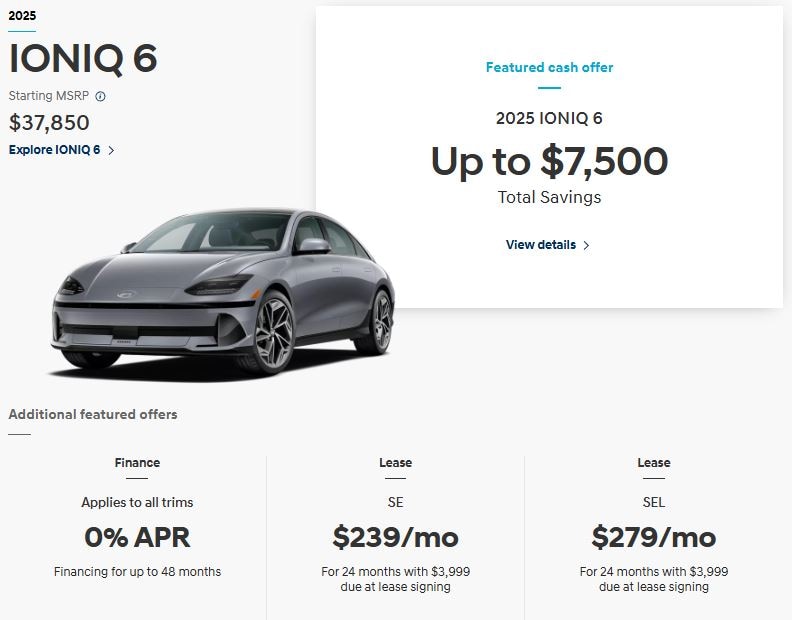Click the Up to $7,500 savings headline

(x=549, y=161)
